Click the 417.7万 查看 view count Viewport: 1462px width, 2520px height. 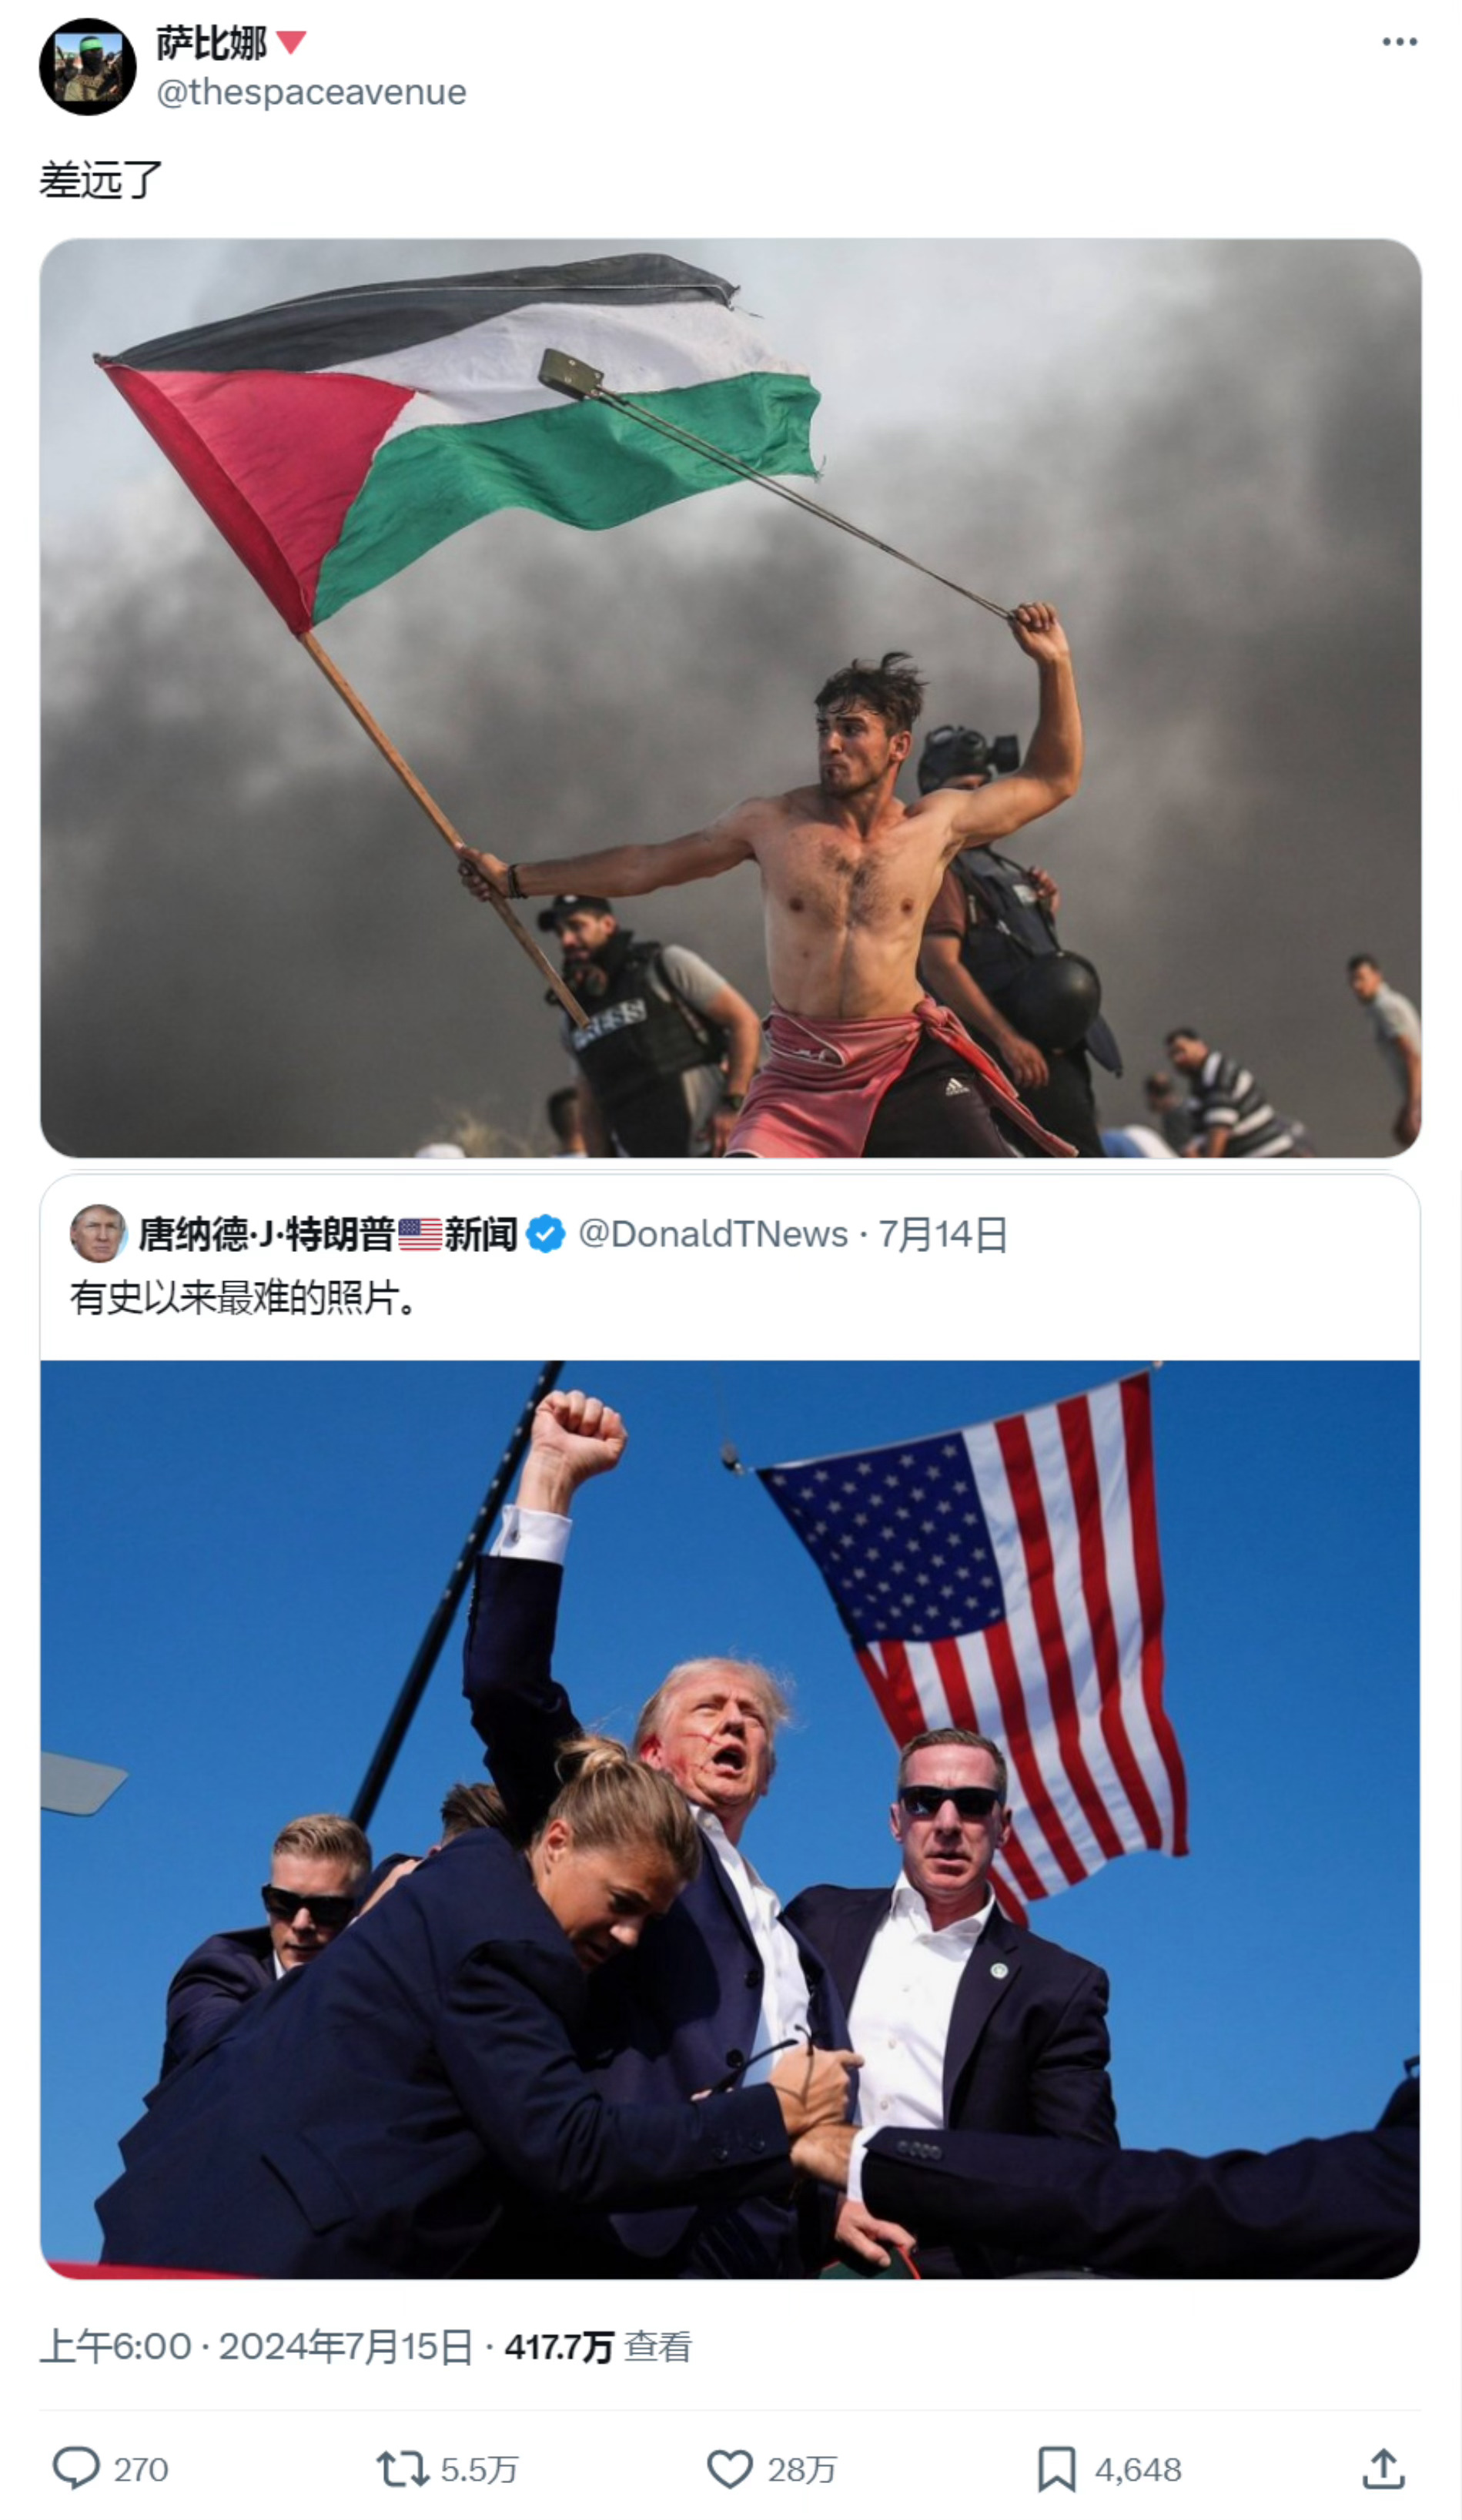click(x=598, y=2346)
